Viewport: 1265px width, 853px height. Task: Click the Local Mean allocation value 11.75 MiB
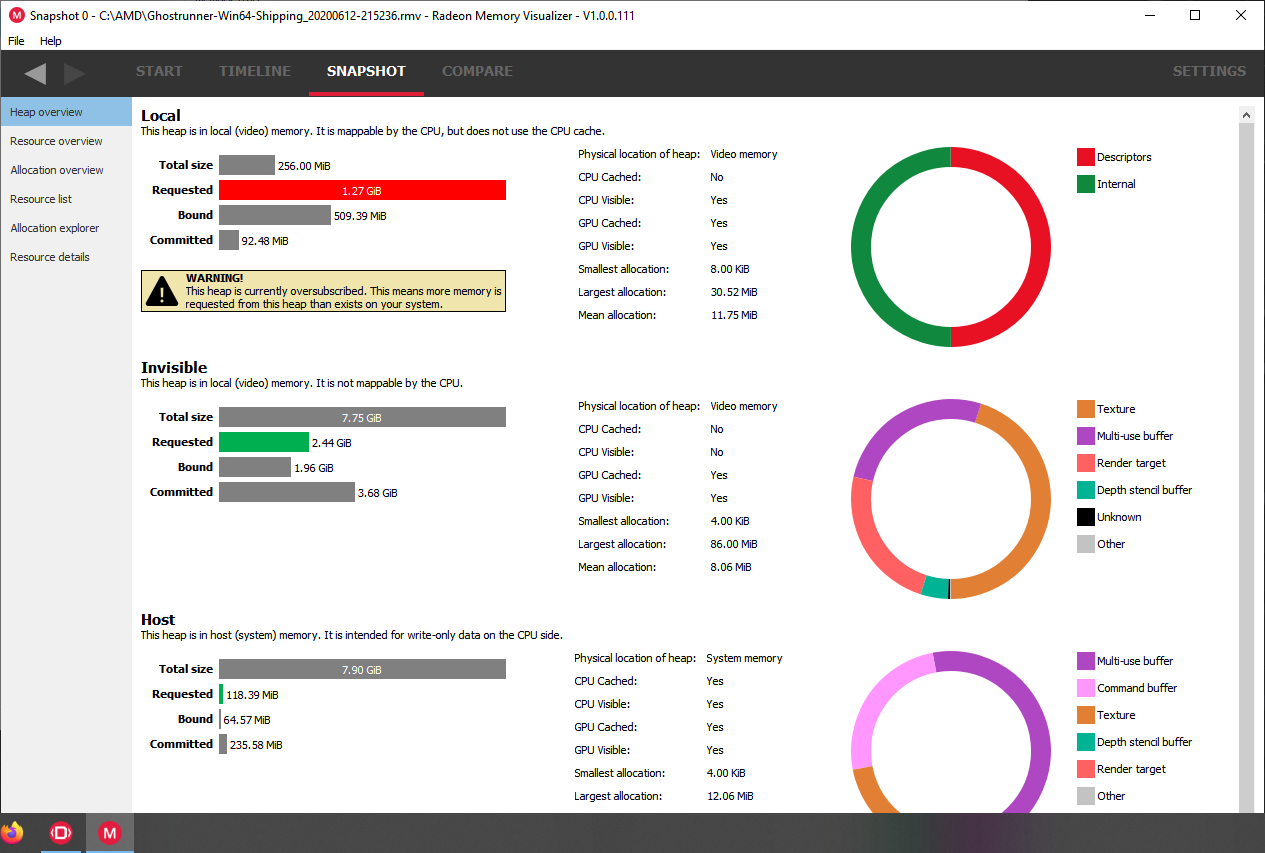tap(734, 315)
